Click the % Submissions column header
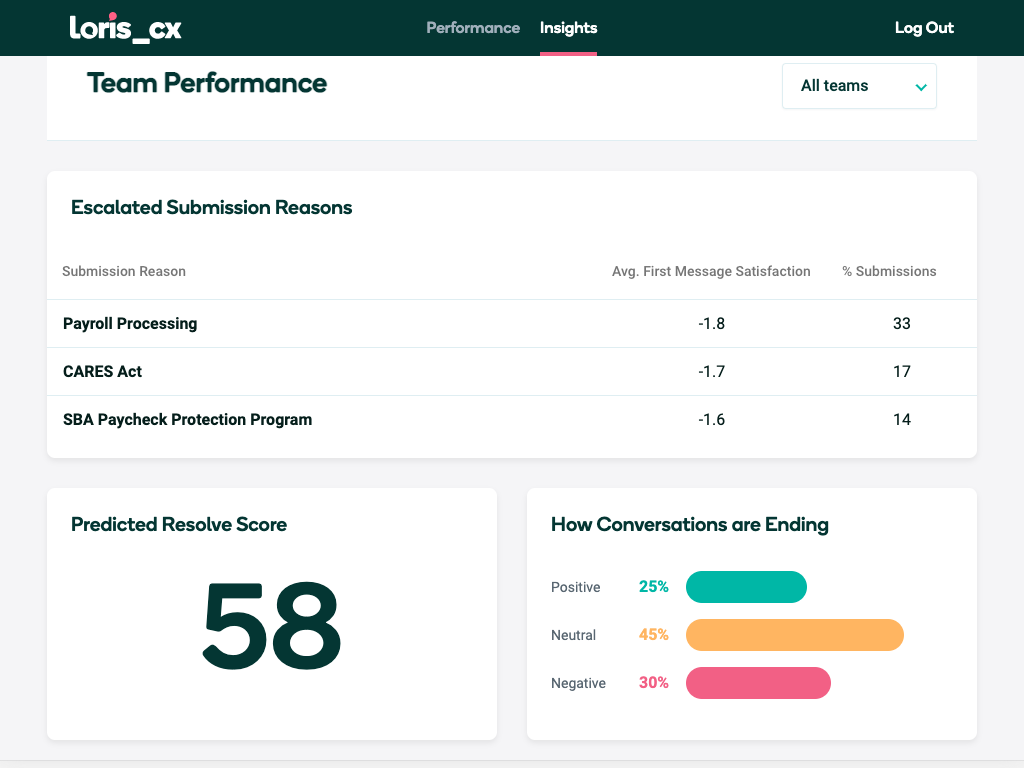This screenshot has height=768, width=1024. click(x=889, y=271)
